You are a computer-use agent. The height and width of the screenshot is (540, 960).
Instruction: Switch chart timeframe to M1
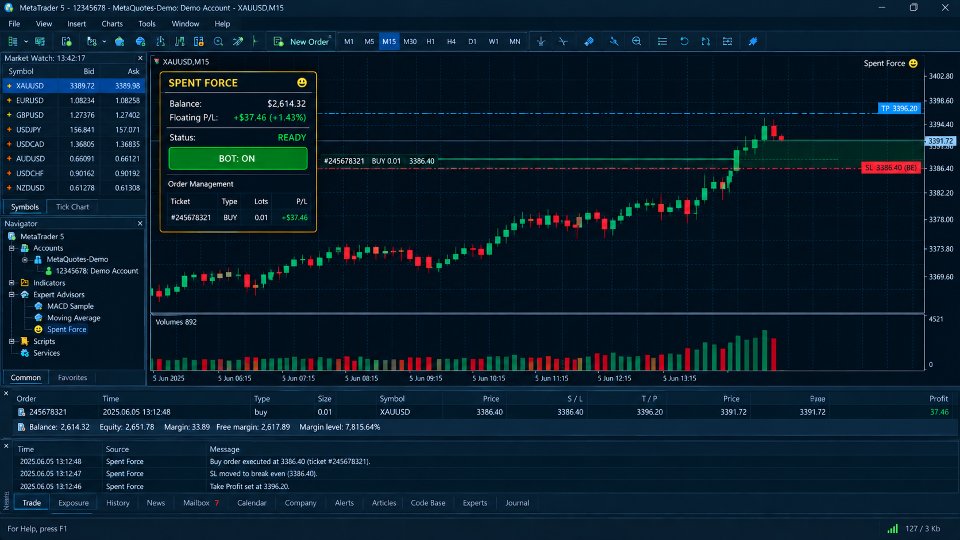(x=349, y=42)
